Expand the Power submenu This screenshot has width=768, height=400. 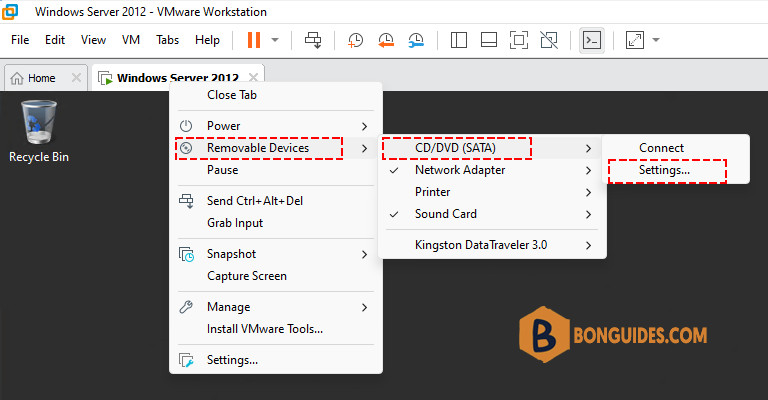[276, 126]
